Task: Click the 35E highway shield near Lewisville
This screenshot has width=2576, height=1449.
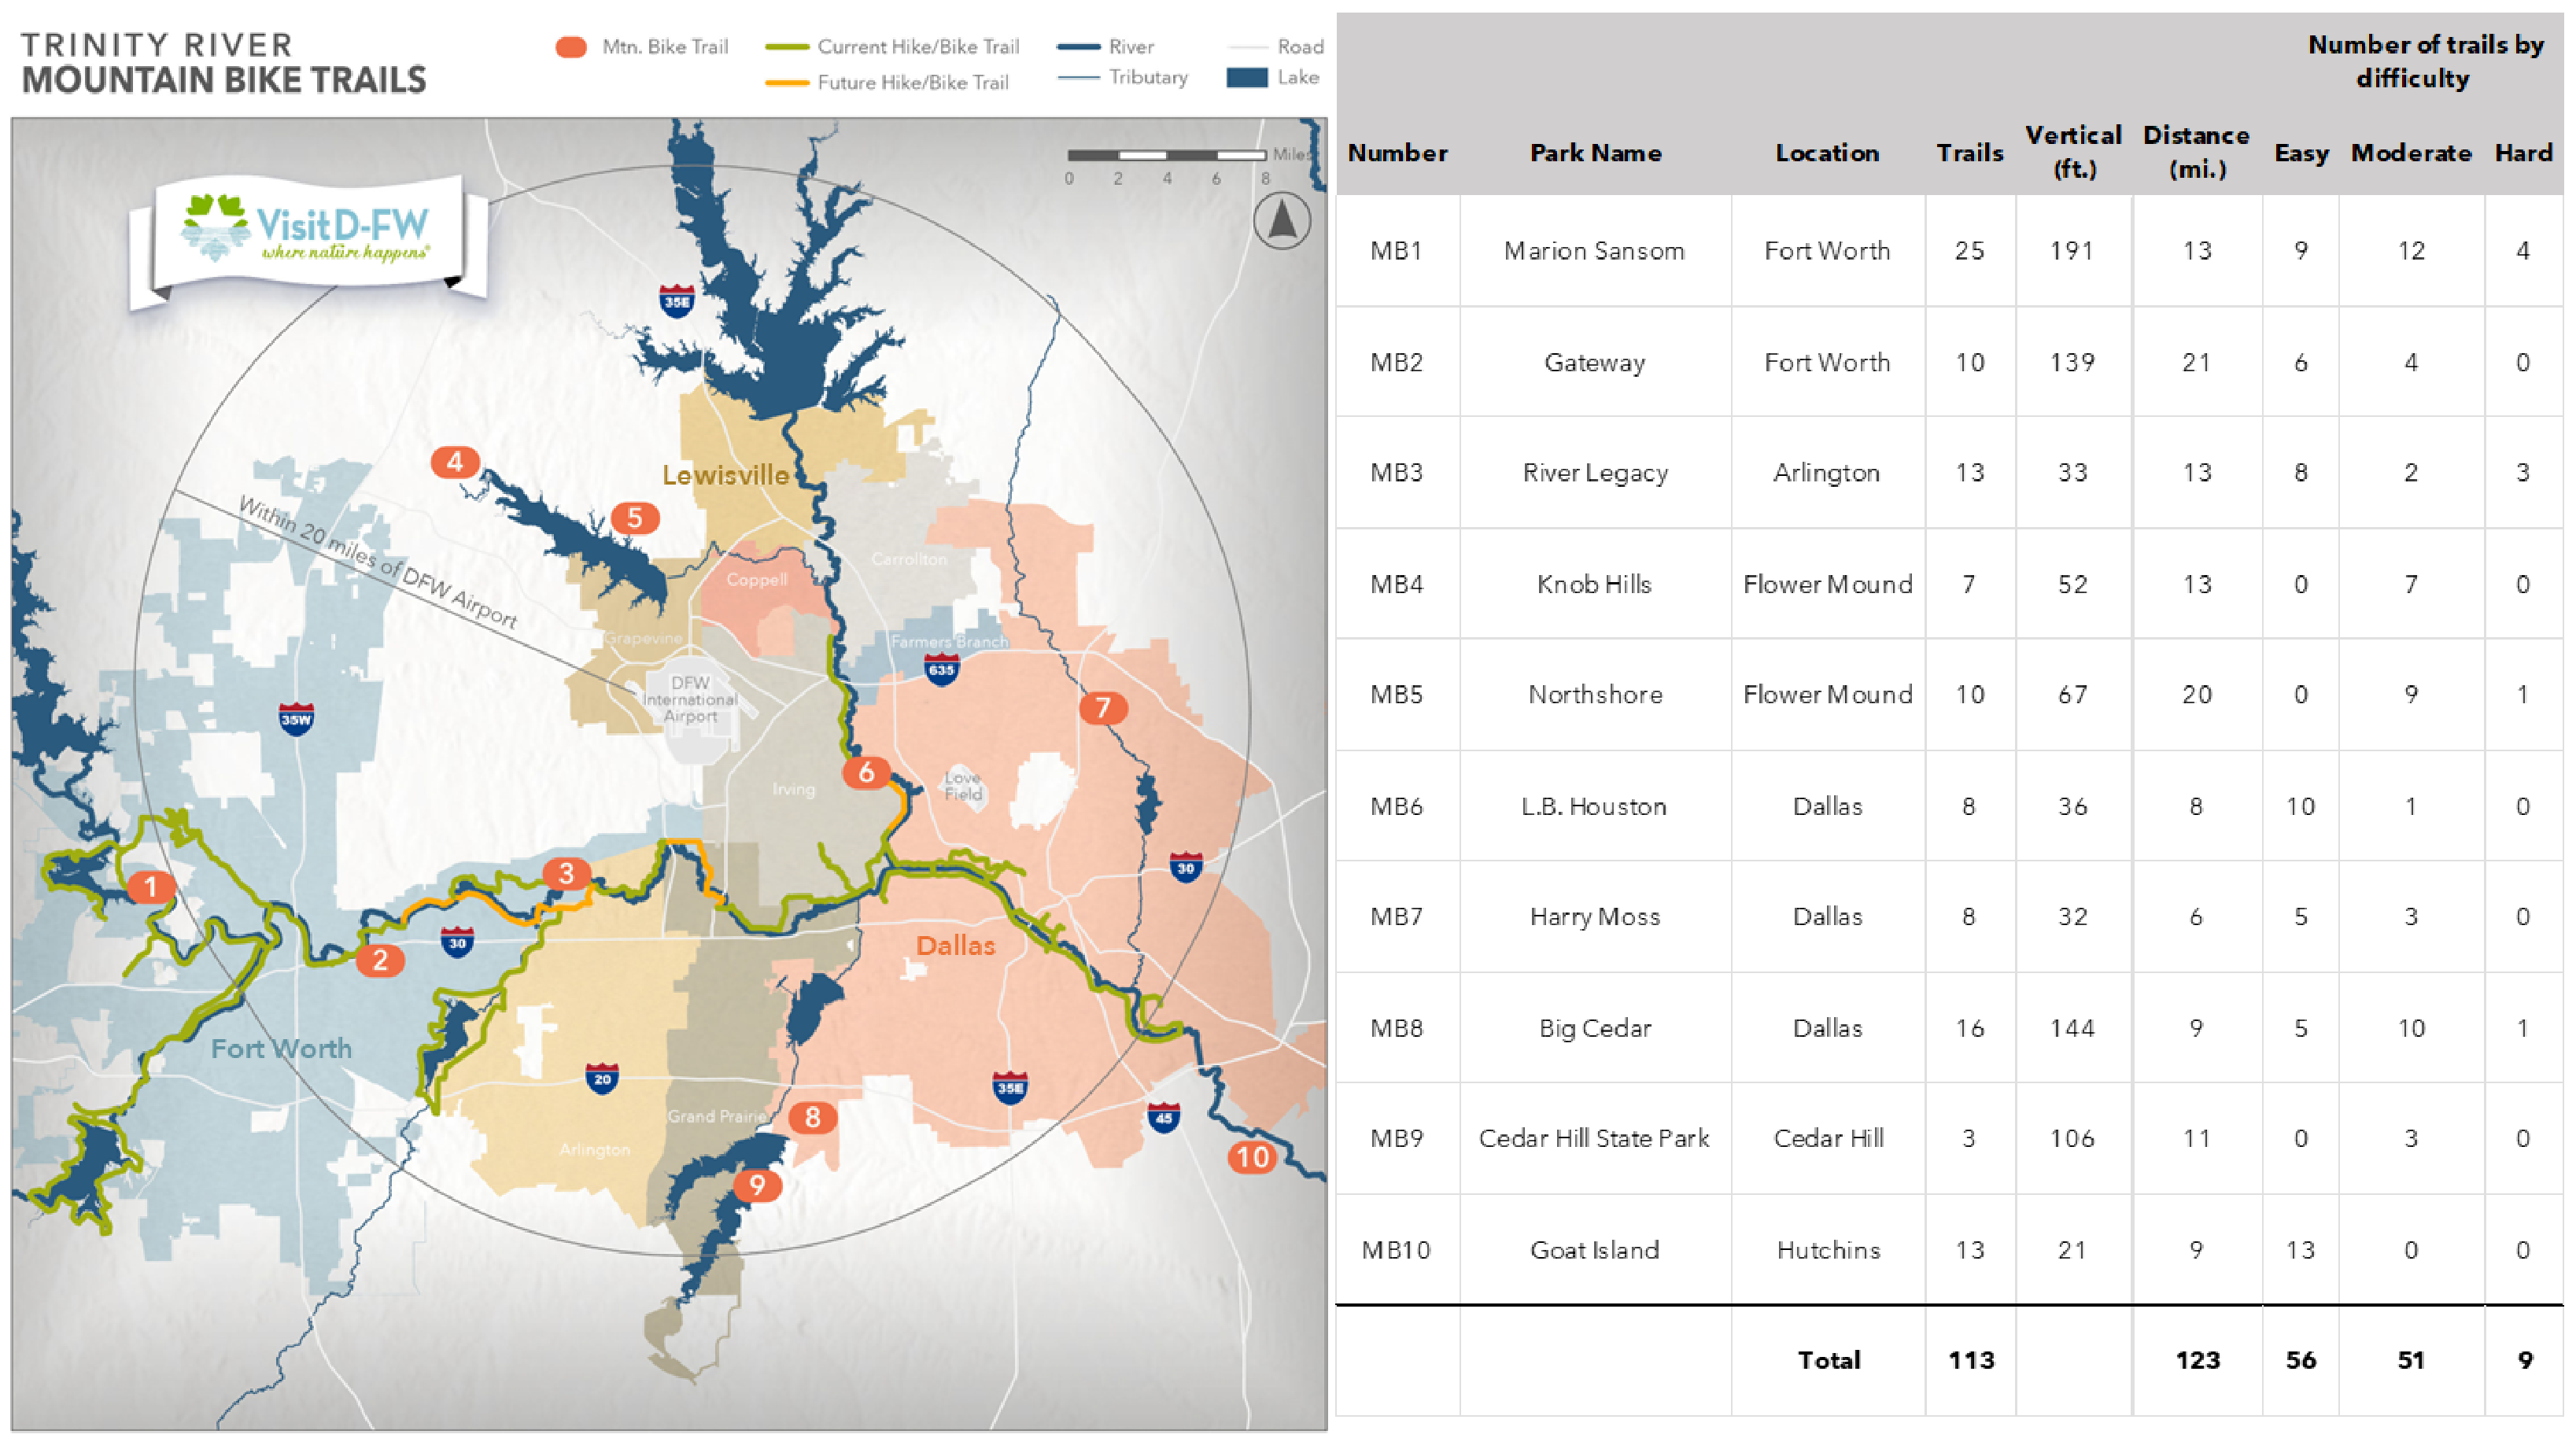Action: pyautogui.click(x=677, y=301)
